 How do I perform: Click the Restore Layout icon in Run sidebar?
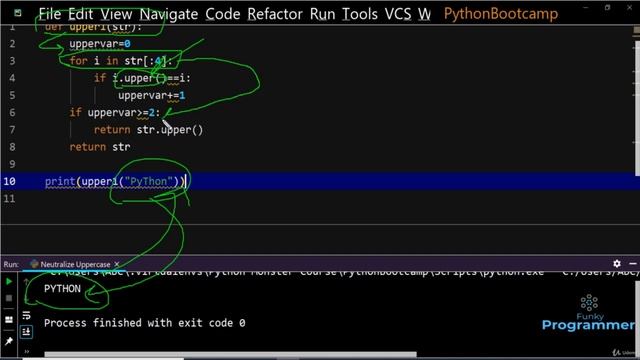point(9,320)
